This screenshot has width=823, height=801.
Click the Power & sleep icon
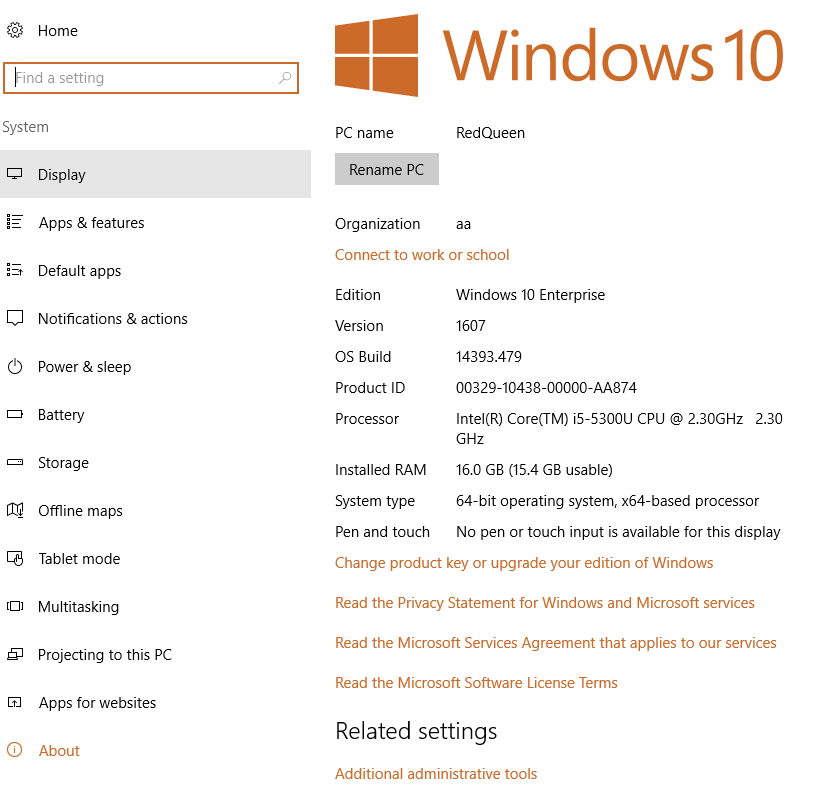(15, 366)
